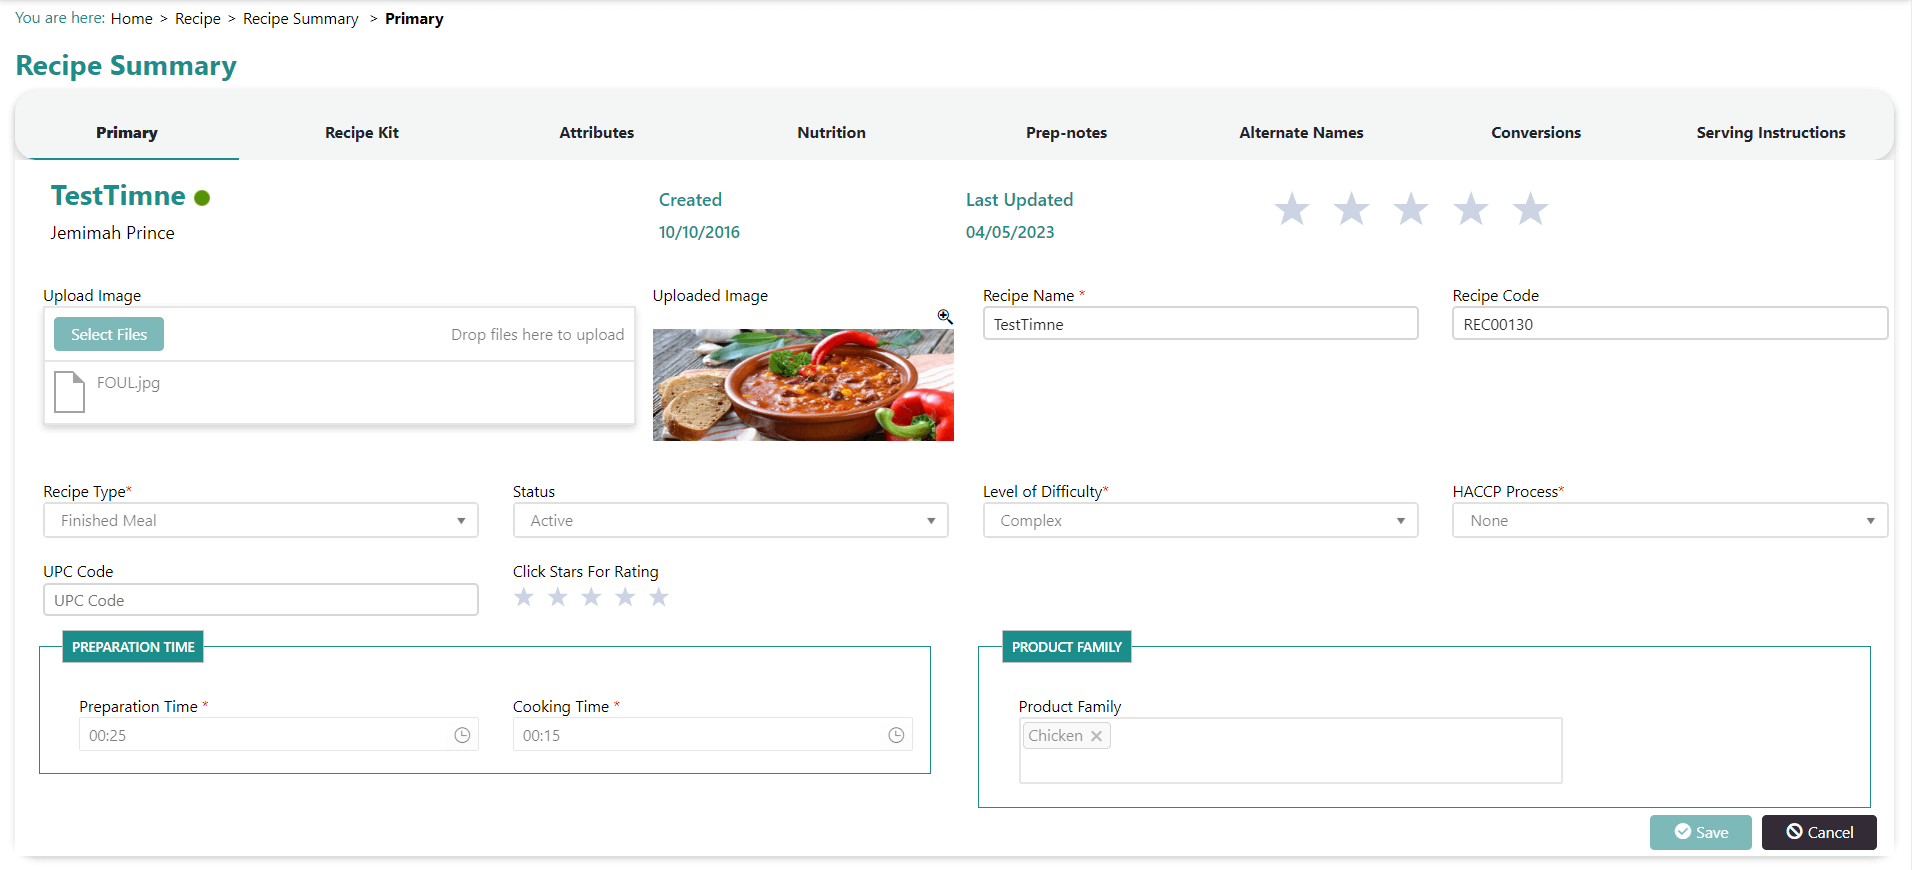1912x870 pixels.
Task: Open the Recipe Type dropdown
Action: click(x=260, y=520)
